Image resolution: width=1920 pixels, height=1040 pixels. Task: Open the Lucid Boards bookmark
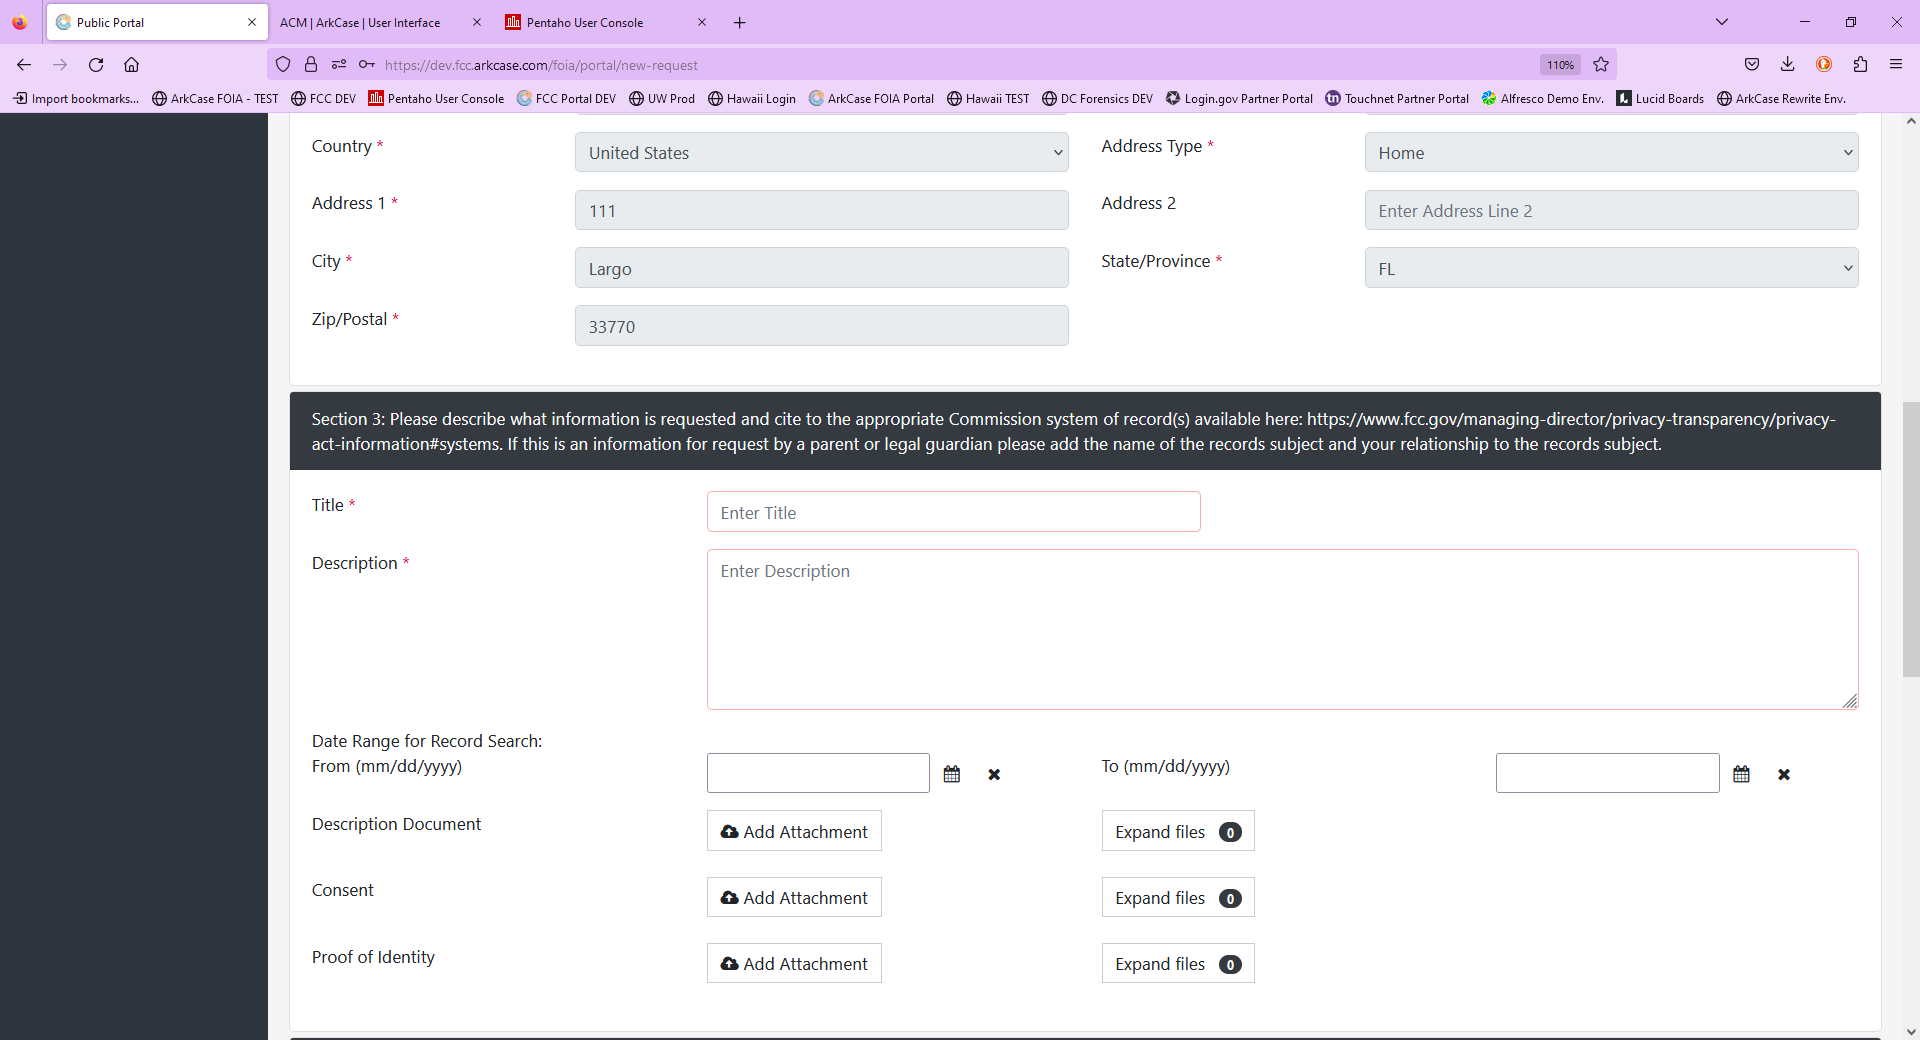pos(1660,99)
